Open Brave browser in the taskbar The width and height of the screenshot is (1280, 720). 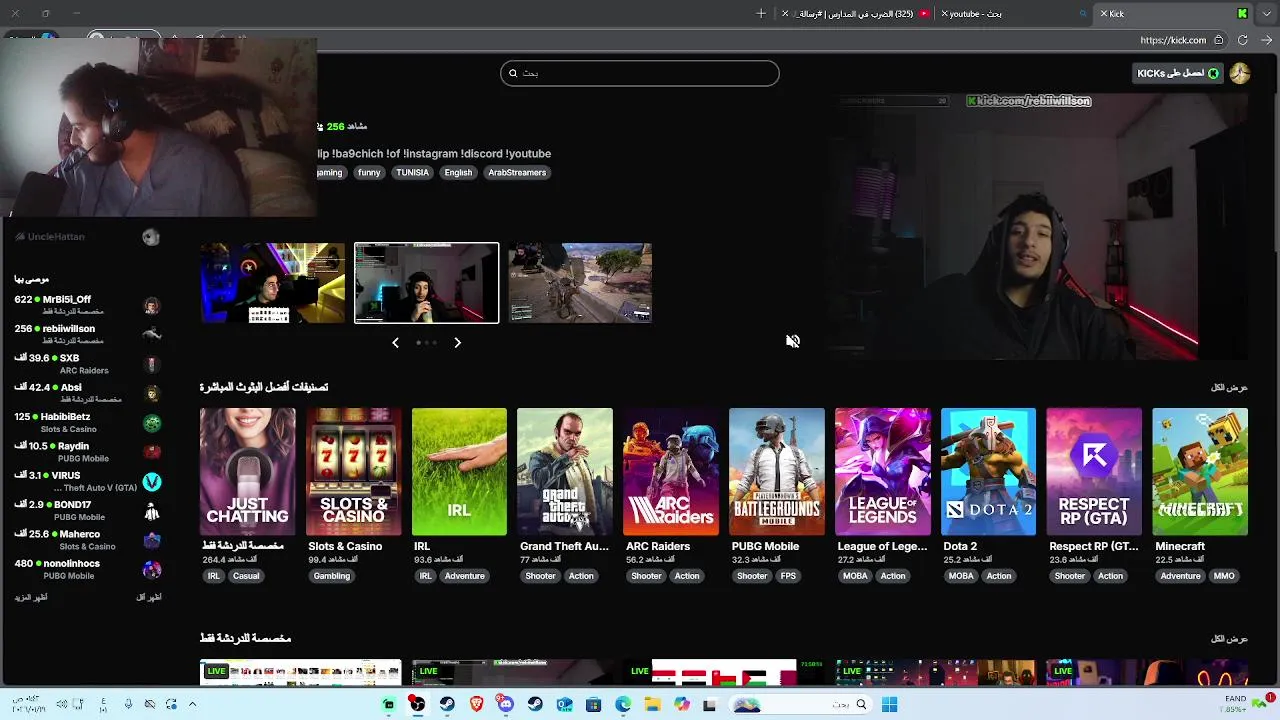coord(476,705)
